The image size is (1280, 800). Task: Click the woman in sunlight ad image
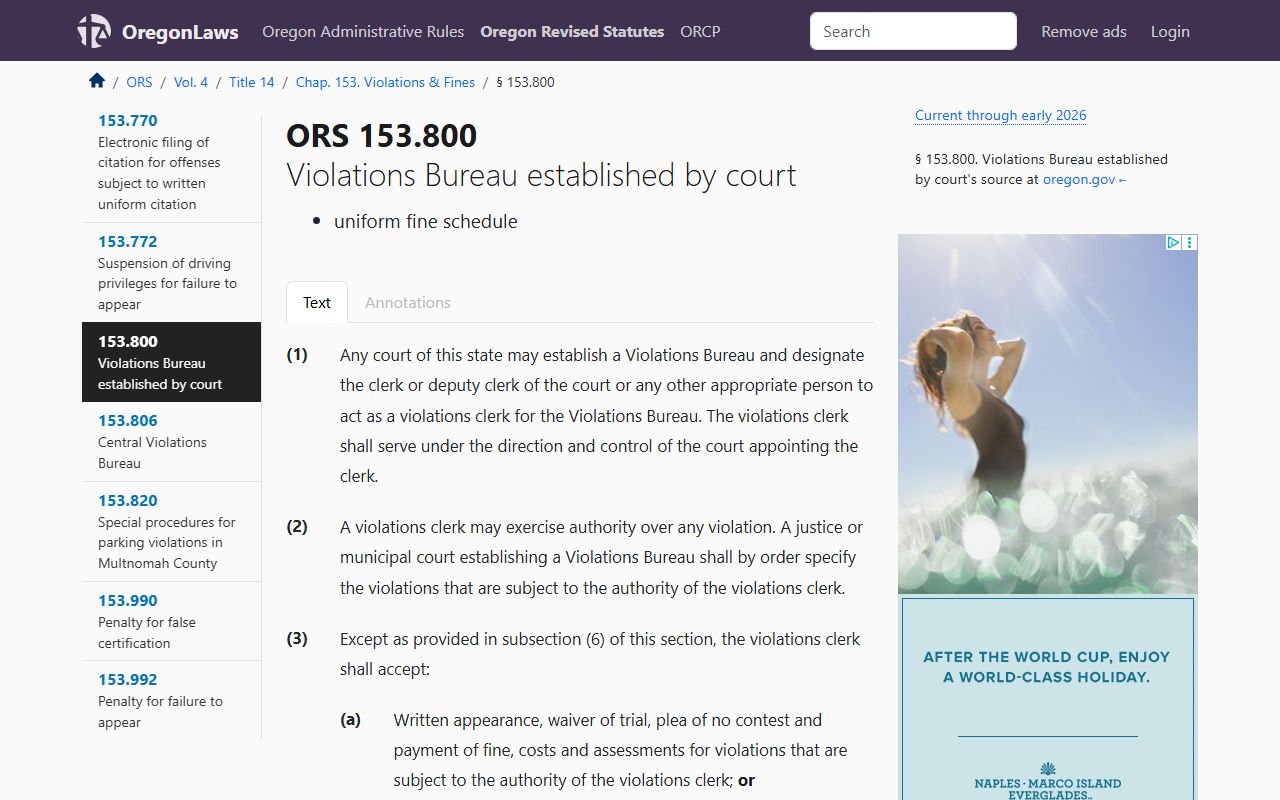[1048, 414]
